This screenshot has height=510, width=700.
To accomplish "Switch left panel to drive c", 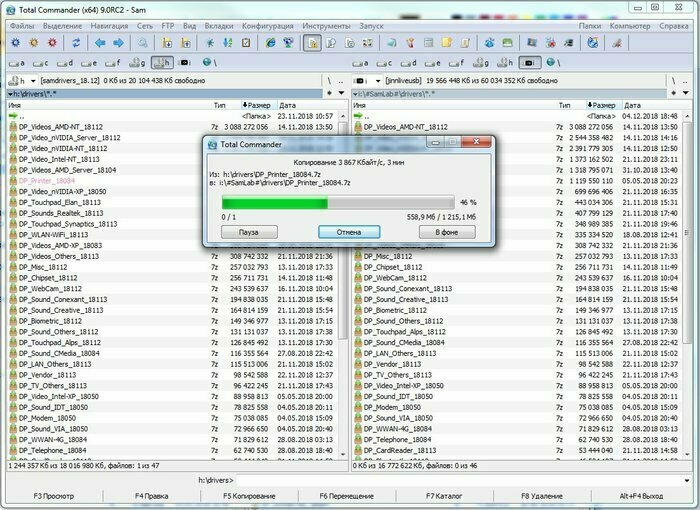I will (x=41, y=63).
